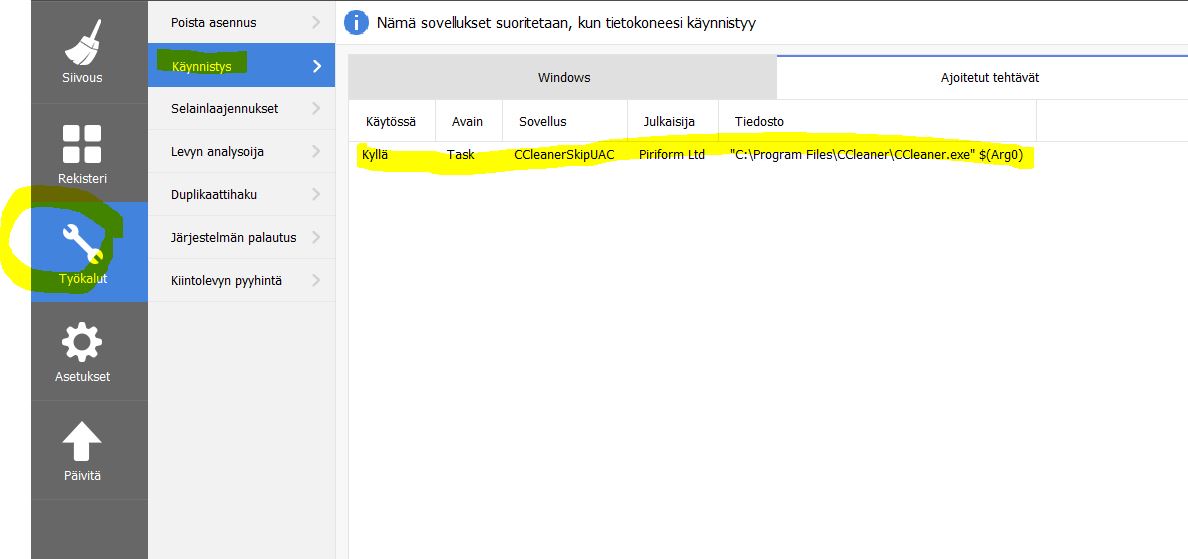
Task: Click the chevron beside Selainlaajennukset
Action: [x=316, y=108]
